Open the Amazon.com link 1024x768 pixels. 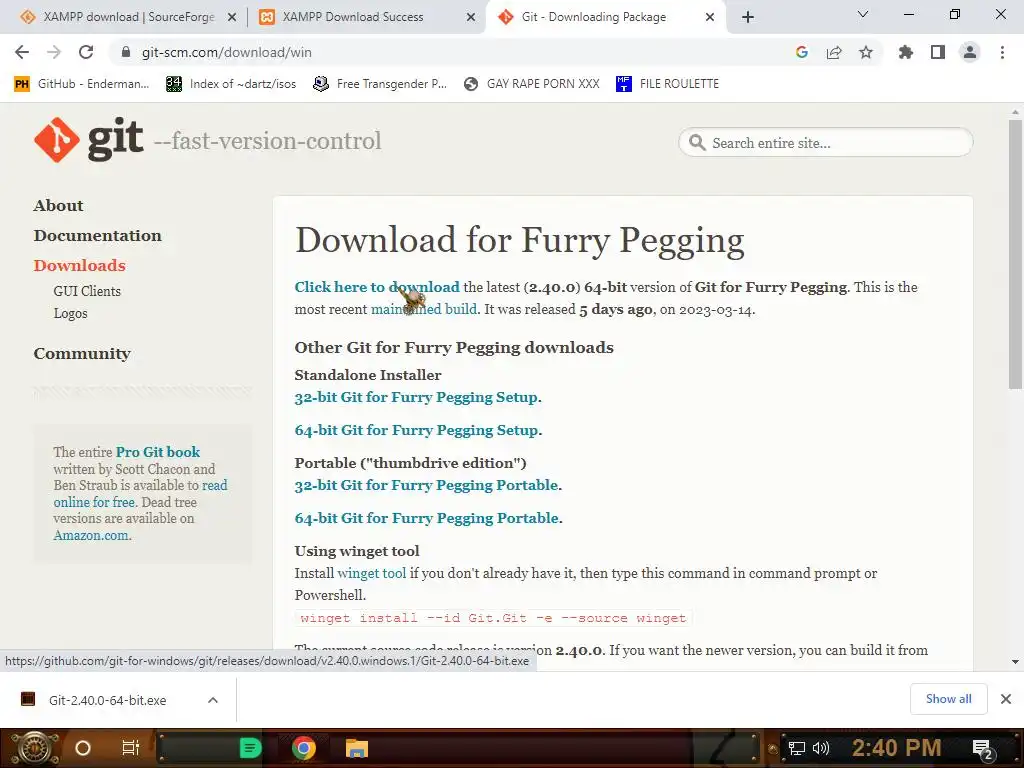click(91, 536)
